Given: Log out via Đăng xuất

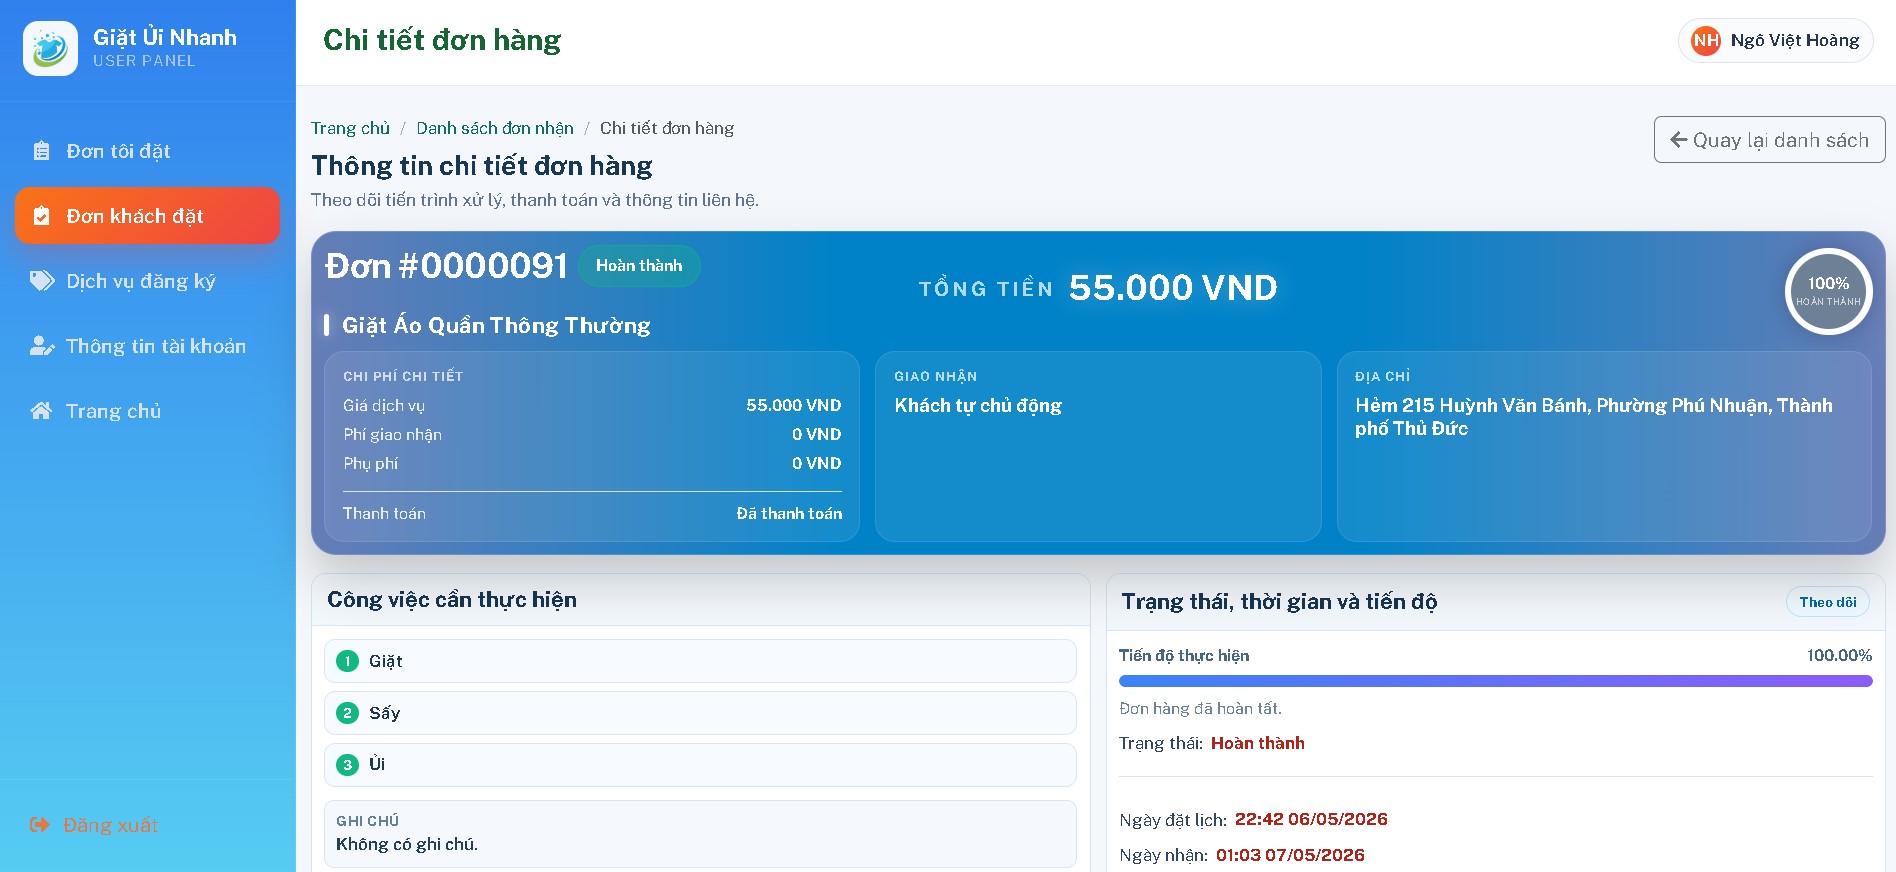Looking at the screenshot, I should click(95, 825).
